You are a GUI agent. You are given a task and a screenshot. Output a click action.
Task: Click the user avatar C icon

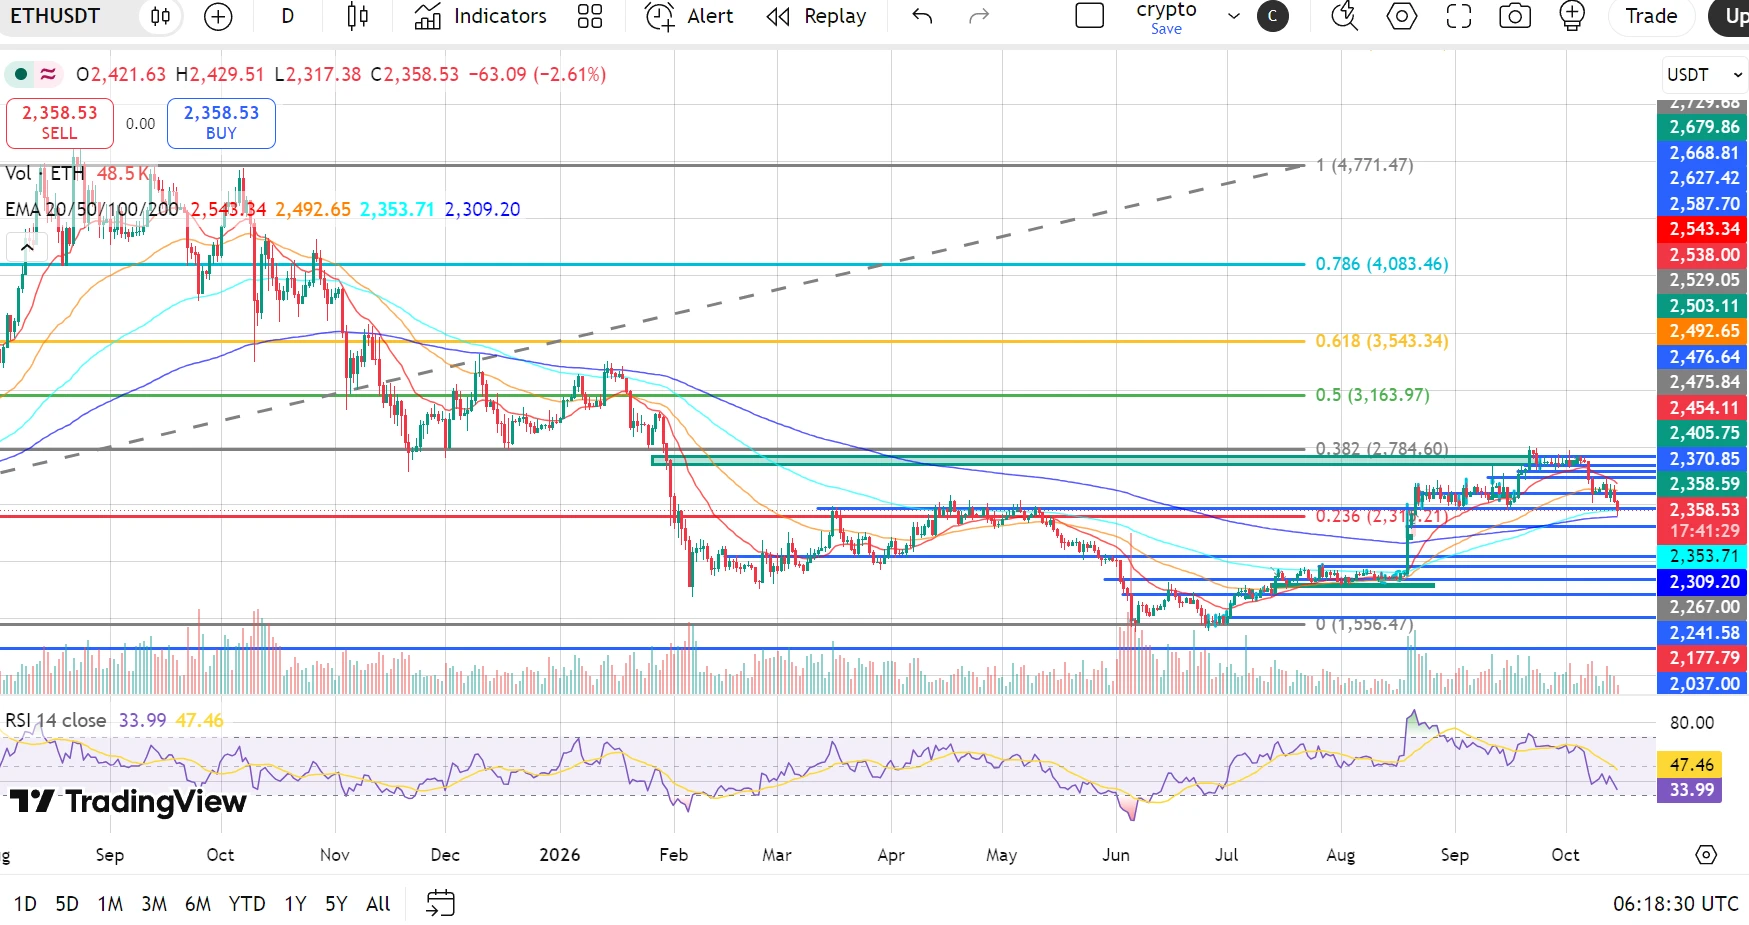pos(1273,16)
